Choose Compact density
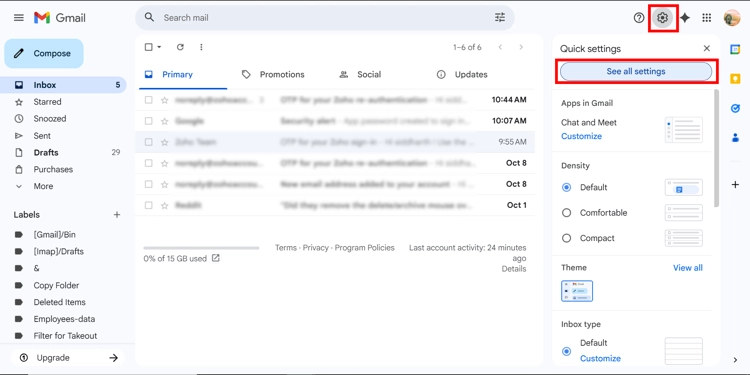This screenshot has height=375, width=750. pos(566,238)
